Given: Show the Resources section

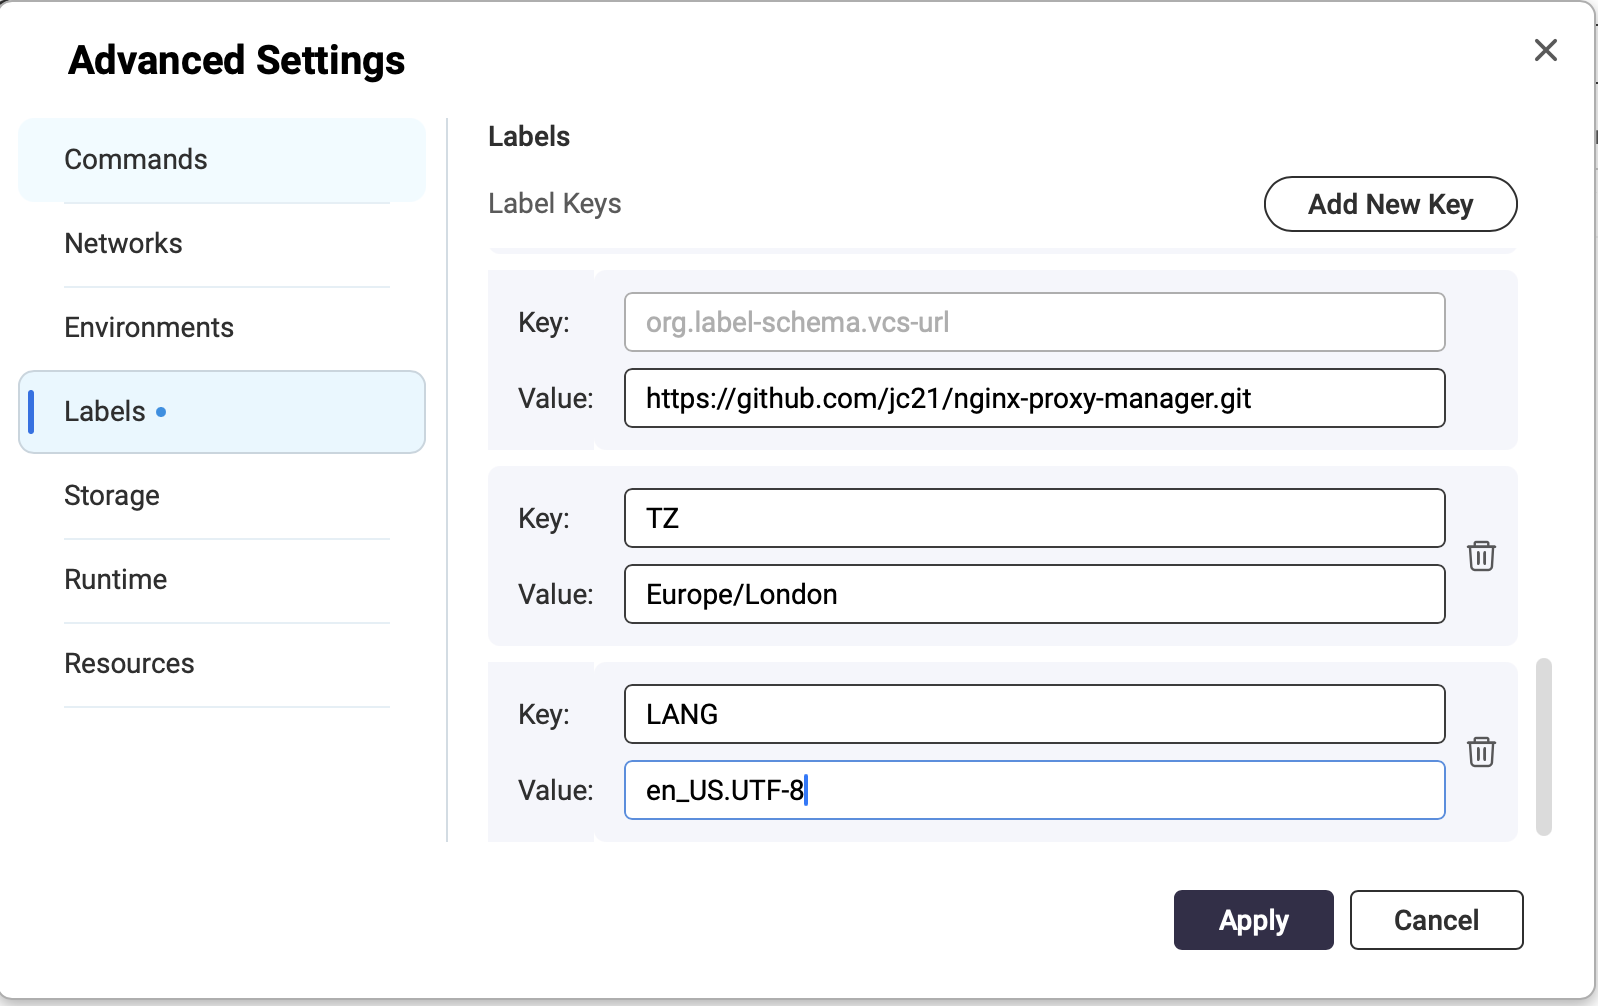Looking at the screenshot, I should [x=222, y=664].
